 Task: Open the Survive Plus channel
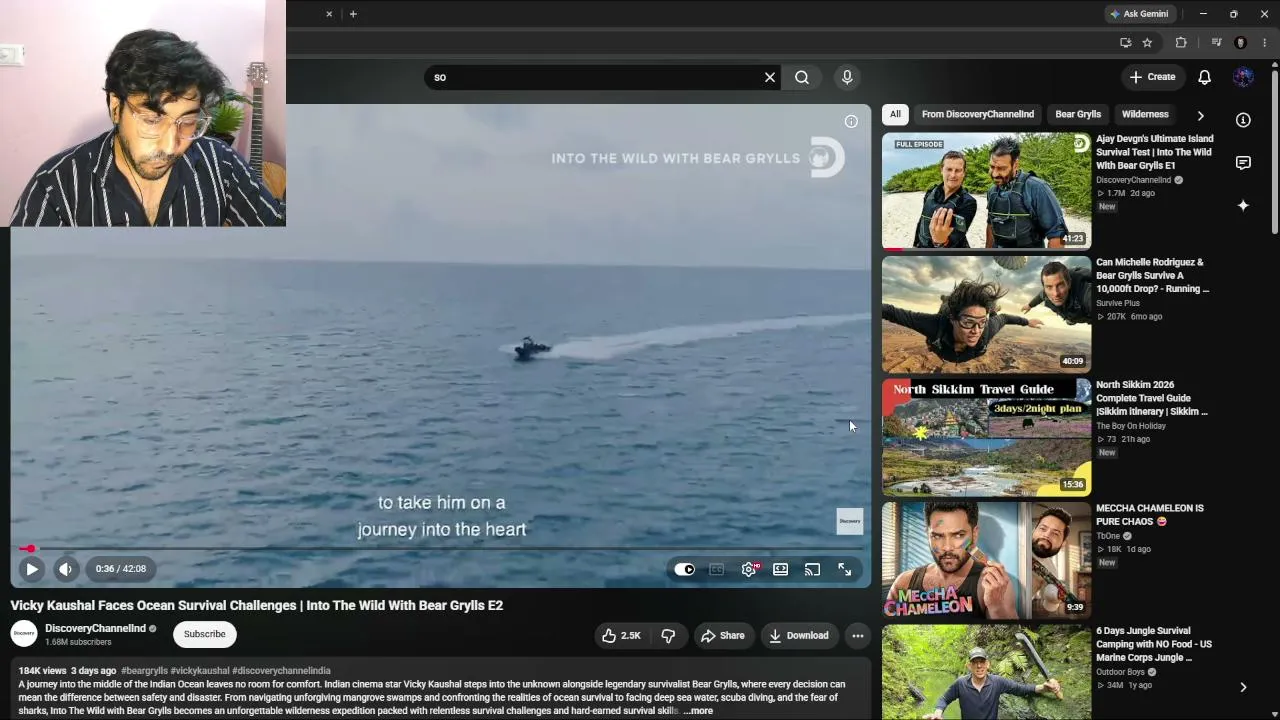(1117, 303)
